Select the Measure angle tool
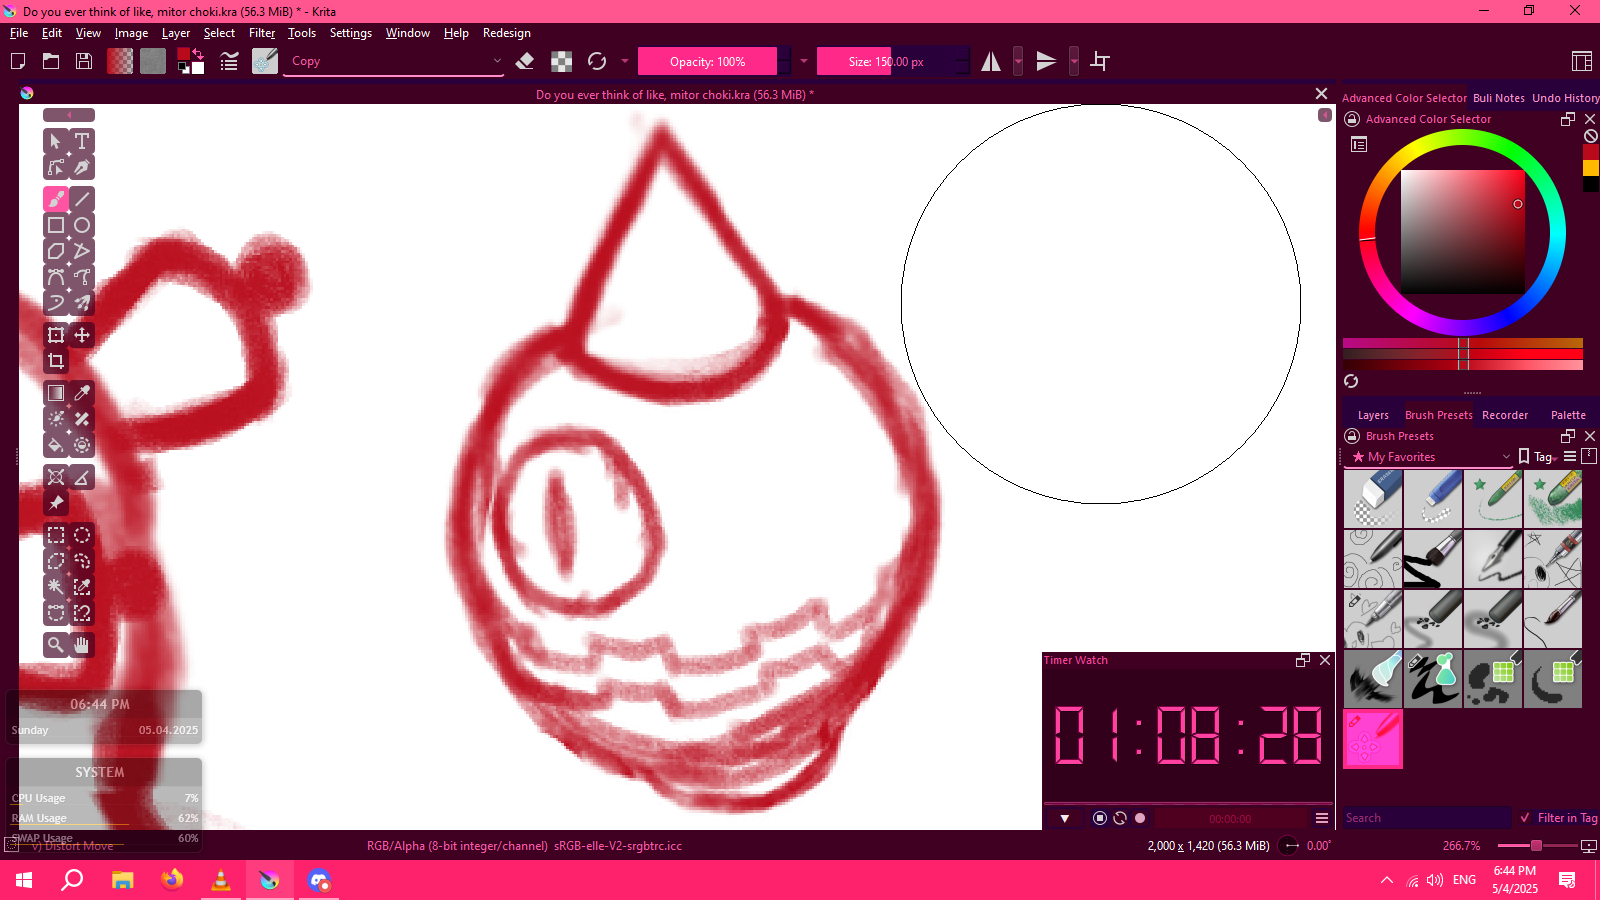Screen dimensions: 1600x900 [82, 477]
